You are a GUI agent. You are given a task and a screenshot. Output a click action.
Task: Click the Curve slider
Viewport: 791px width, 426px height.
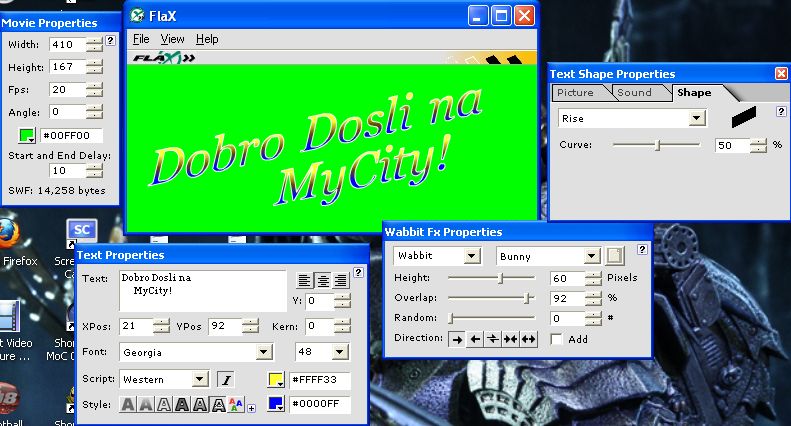click(x=656, y=145)
